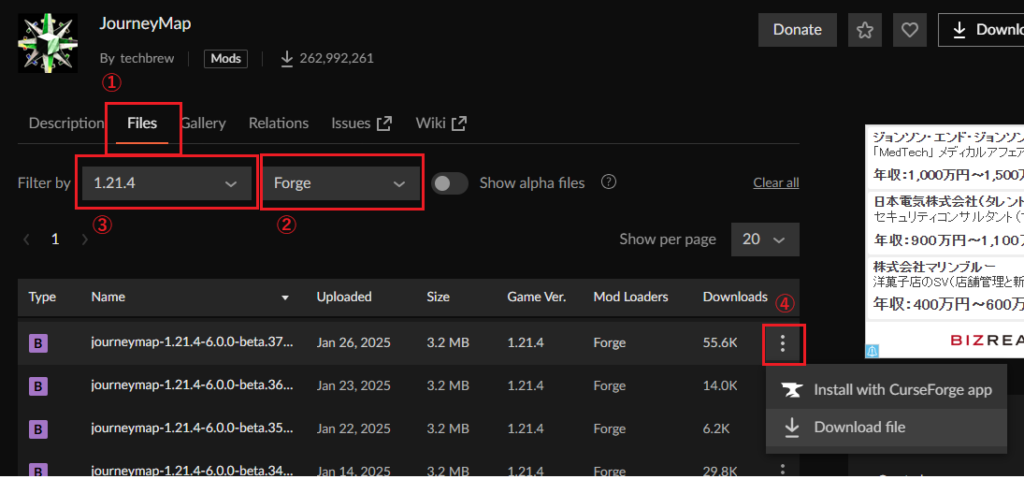This screenshot has height=479, width=1024.
Task: Go to next page using right arrow
Action: (x=85, y=240)
